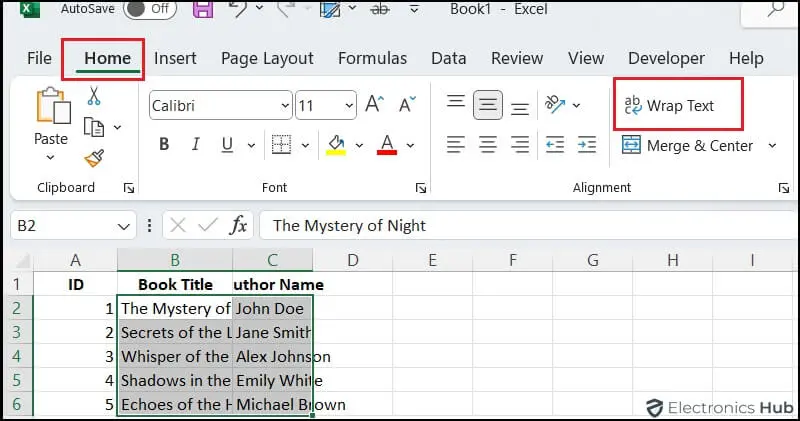Click the Cut scissors icon

pos(94,96)
